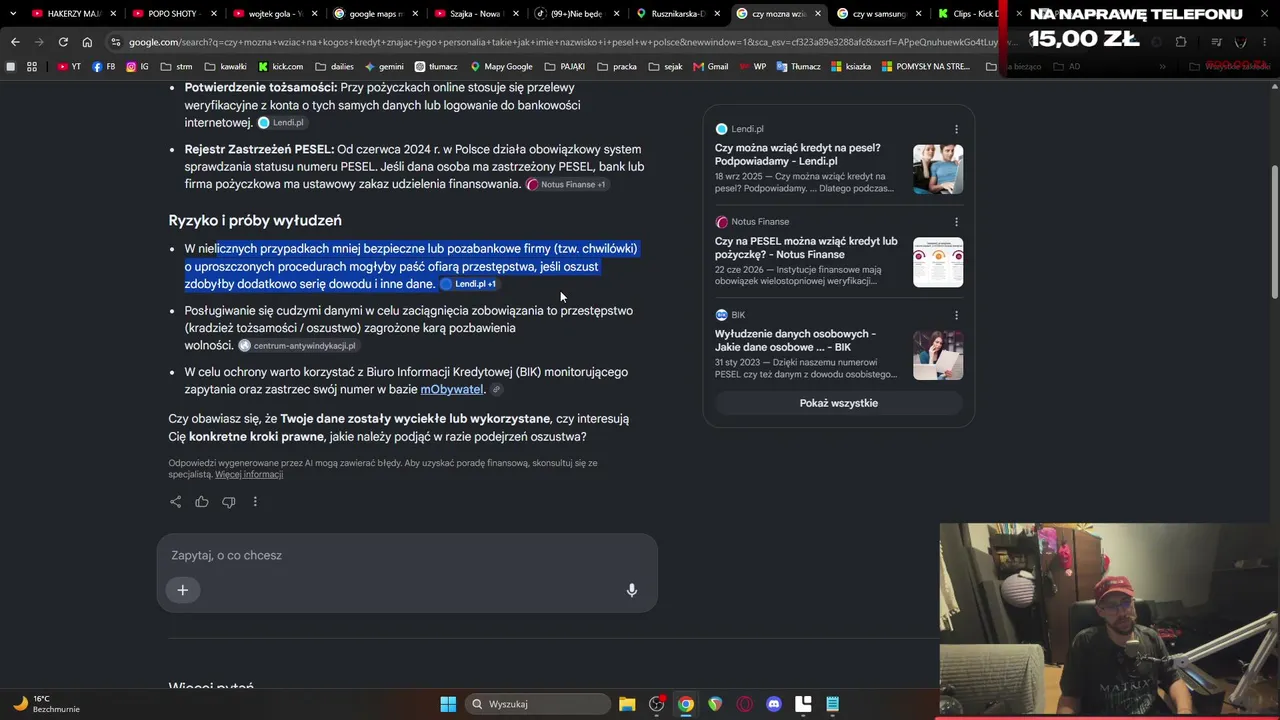Open the Notus Finanse source card options menu
Screen dimensions: 1280x720
point(956,222)
